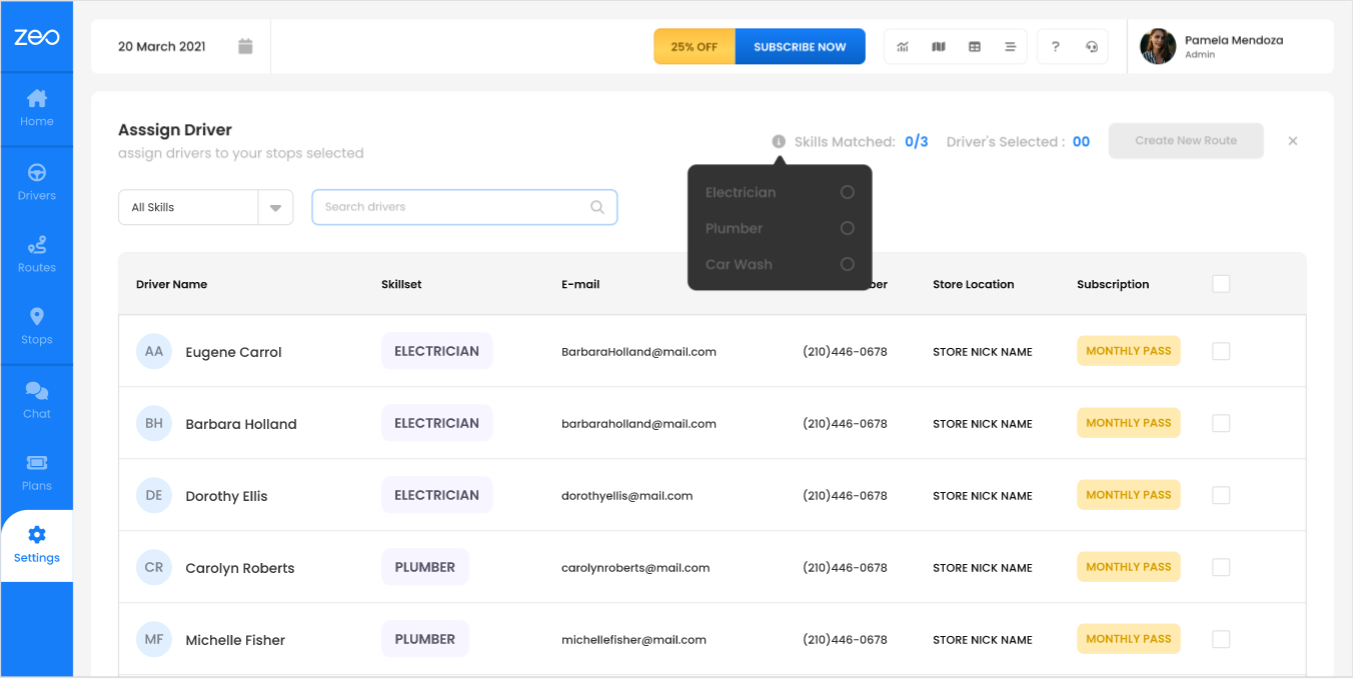Click the table view icon in toolbar
Image resolution: width=1353 pixels, height=679 pixels.
point(974,47)
